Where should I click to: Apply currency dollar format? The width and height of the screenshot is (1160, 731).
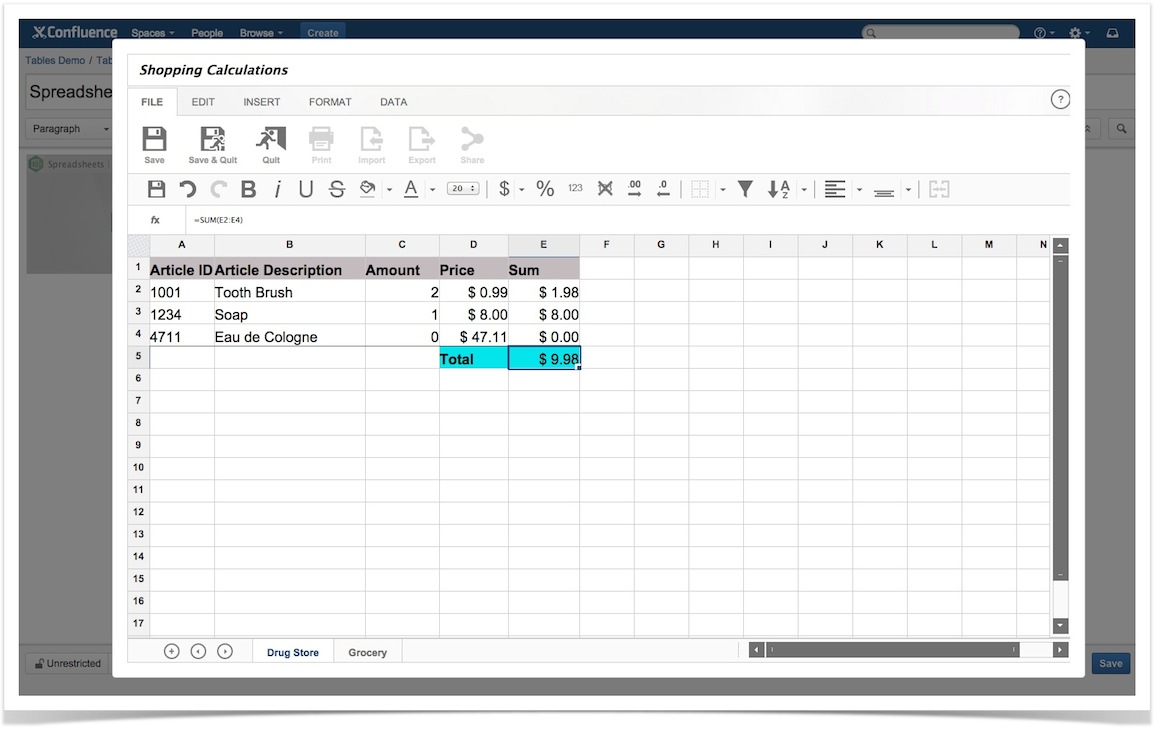(x=505, y=189)
